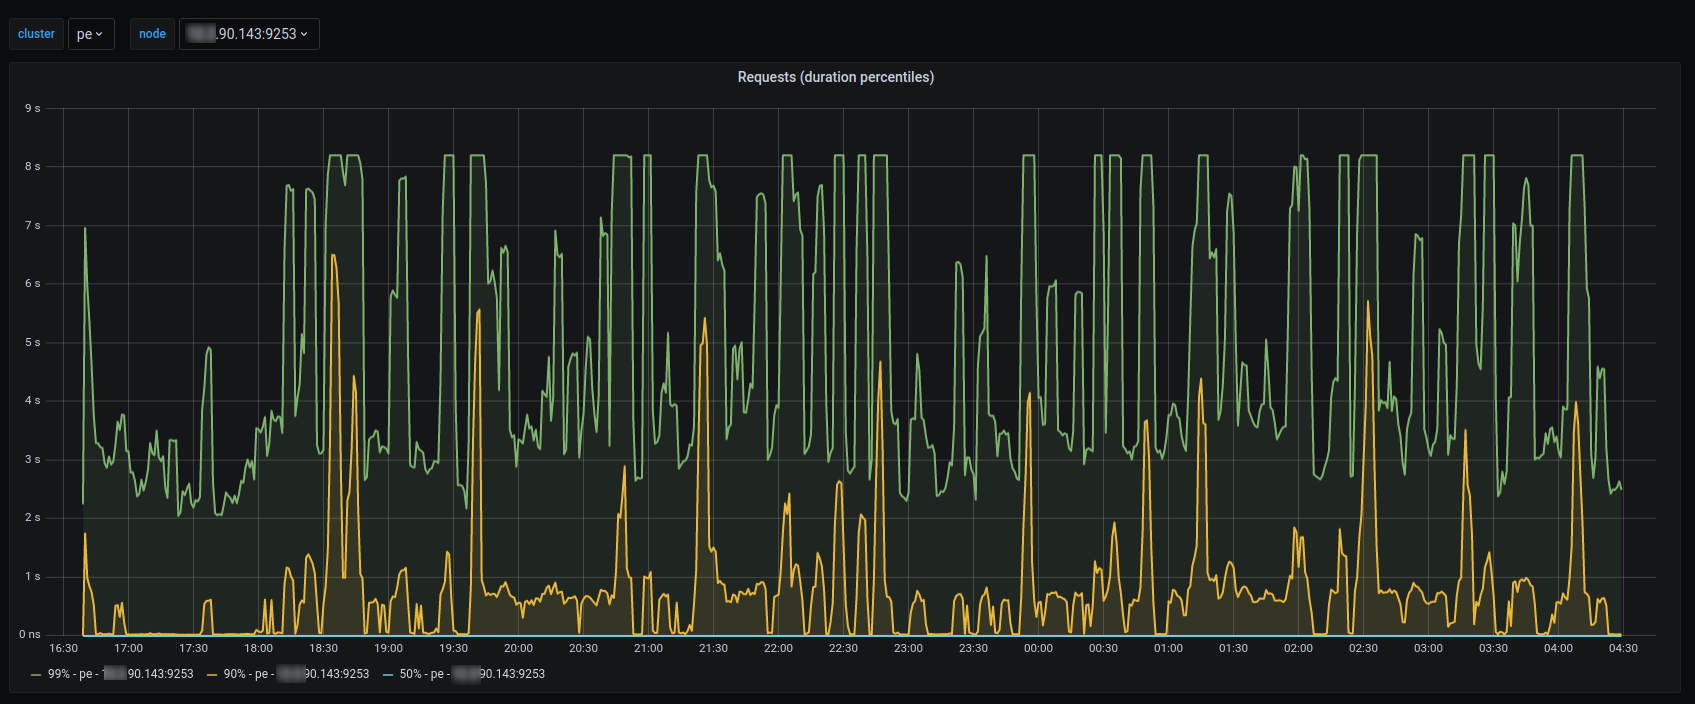
Task: Toggle the 99% series in the legend
Action: 120,674
